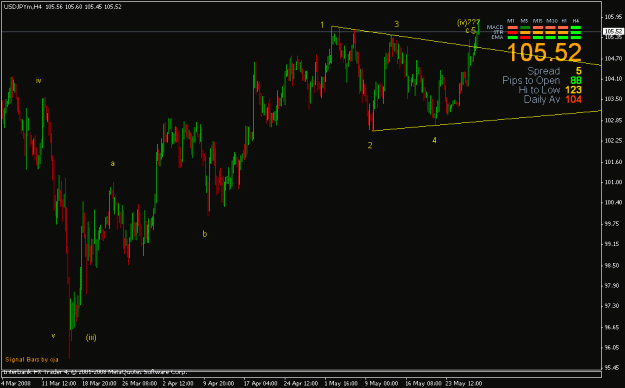Click the wave label '2' below the triangle
625x388 pixels.
pyautogui.click(x=370, y=146)
